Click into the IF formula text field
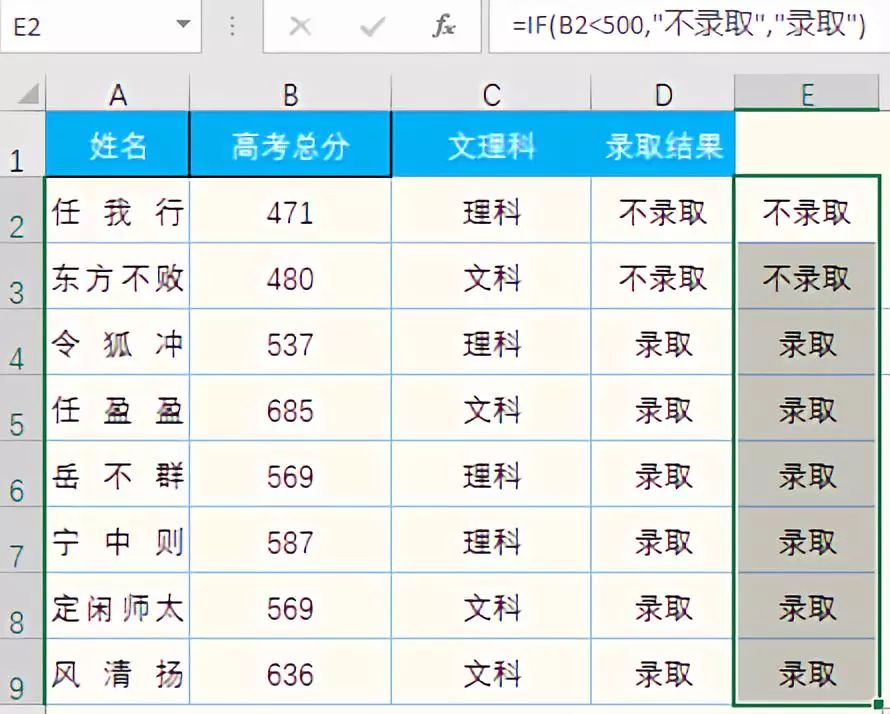 (688, 27)
